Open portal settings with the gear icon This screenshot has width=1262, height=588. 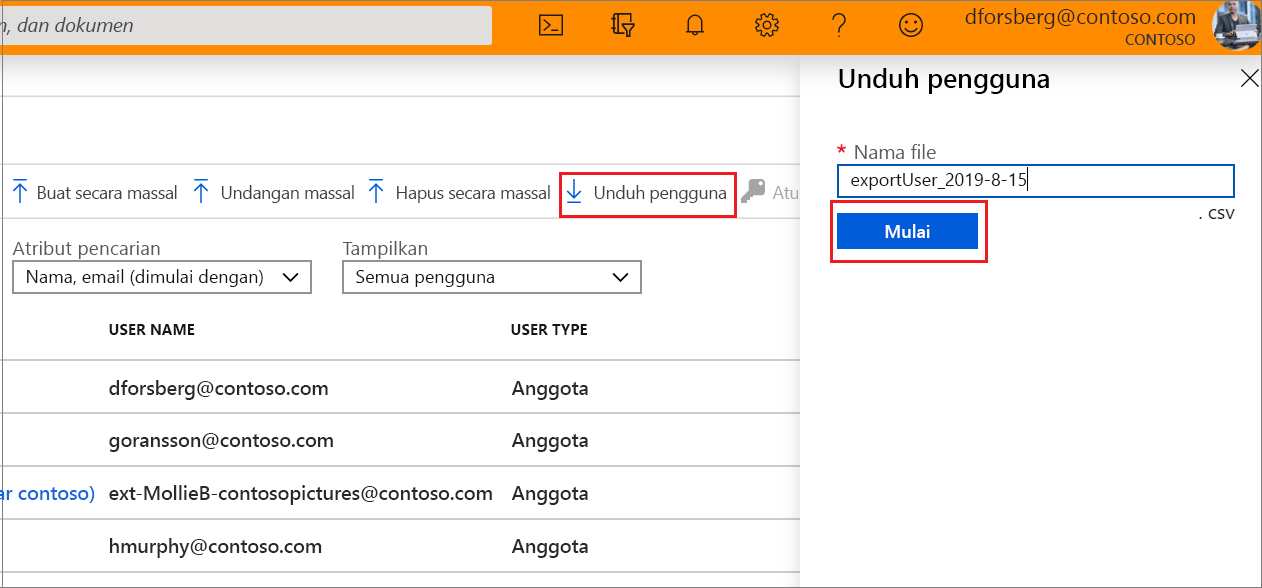[766, 25]
